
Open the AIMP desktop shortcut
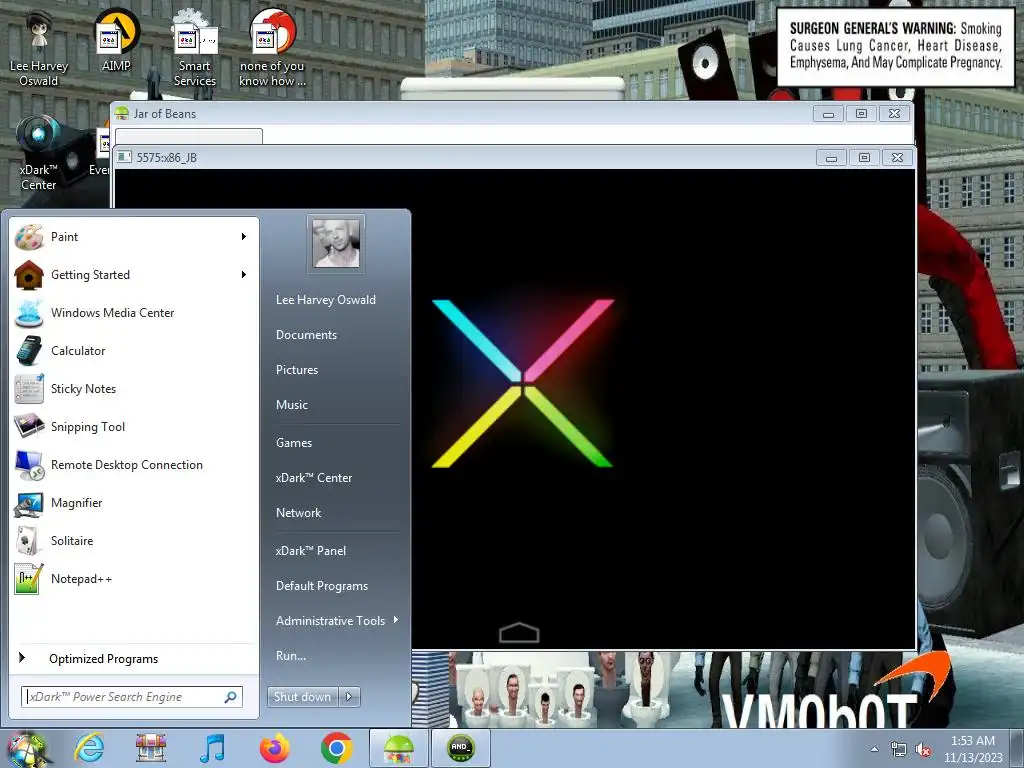(116, 40)
